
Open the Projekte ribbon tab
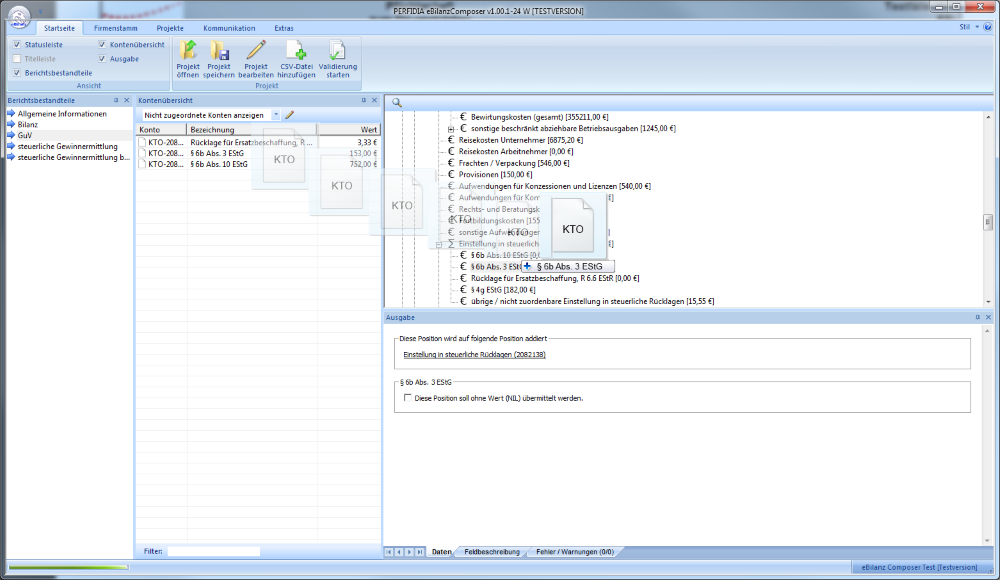click(170, 28)
